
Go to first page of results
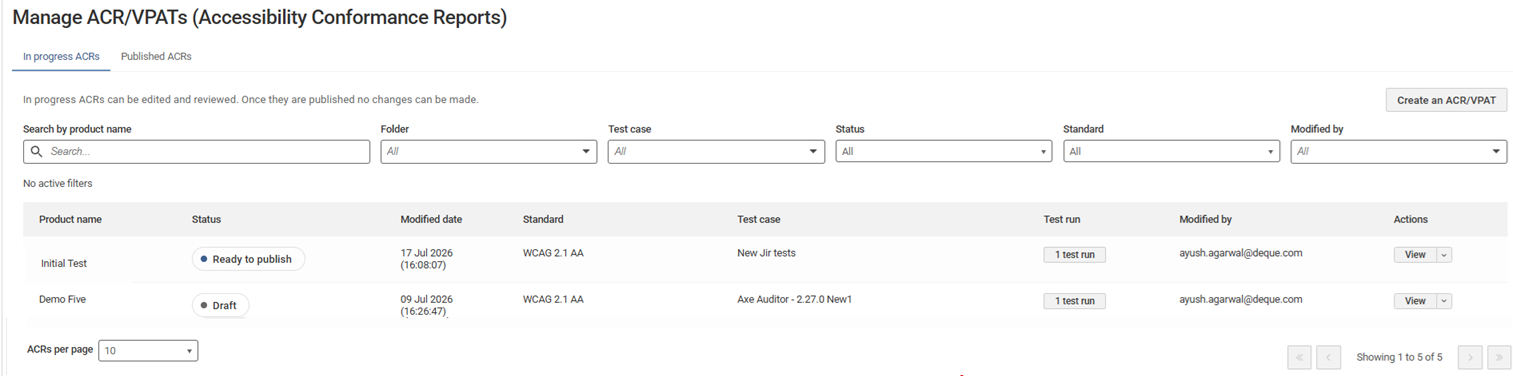(1299, 357)
